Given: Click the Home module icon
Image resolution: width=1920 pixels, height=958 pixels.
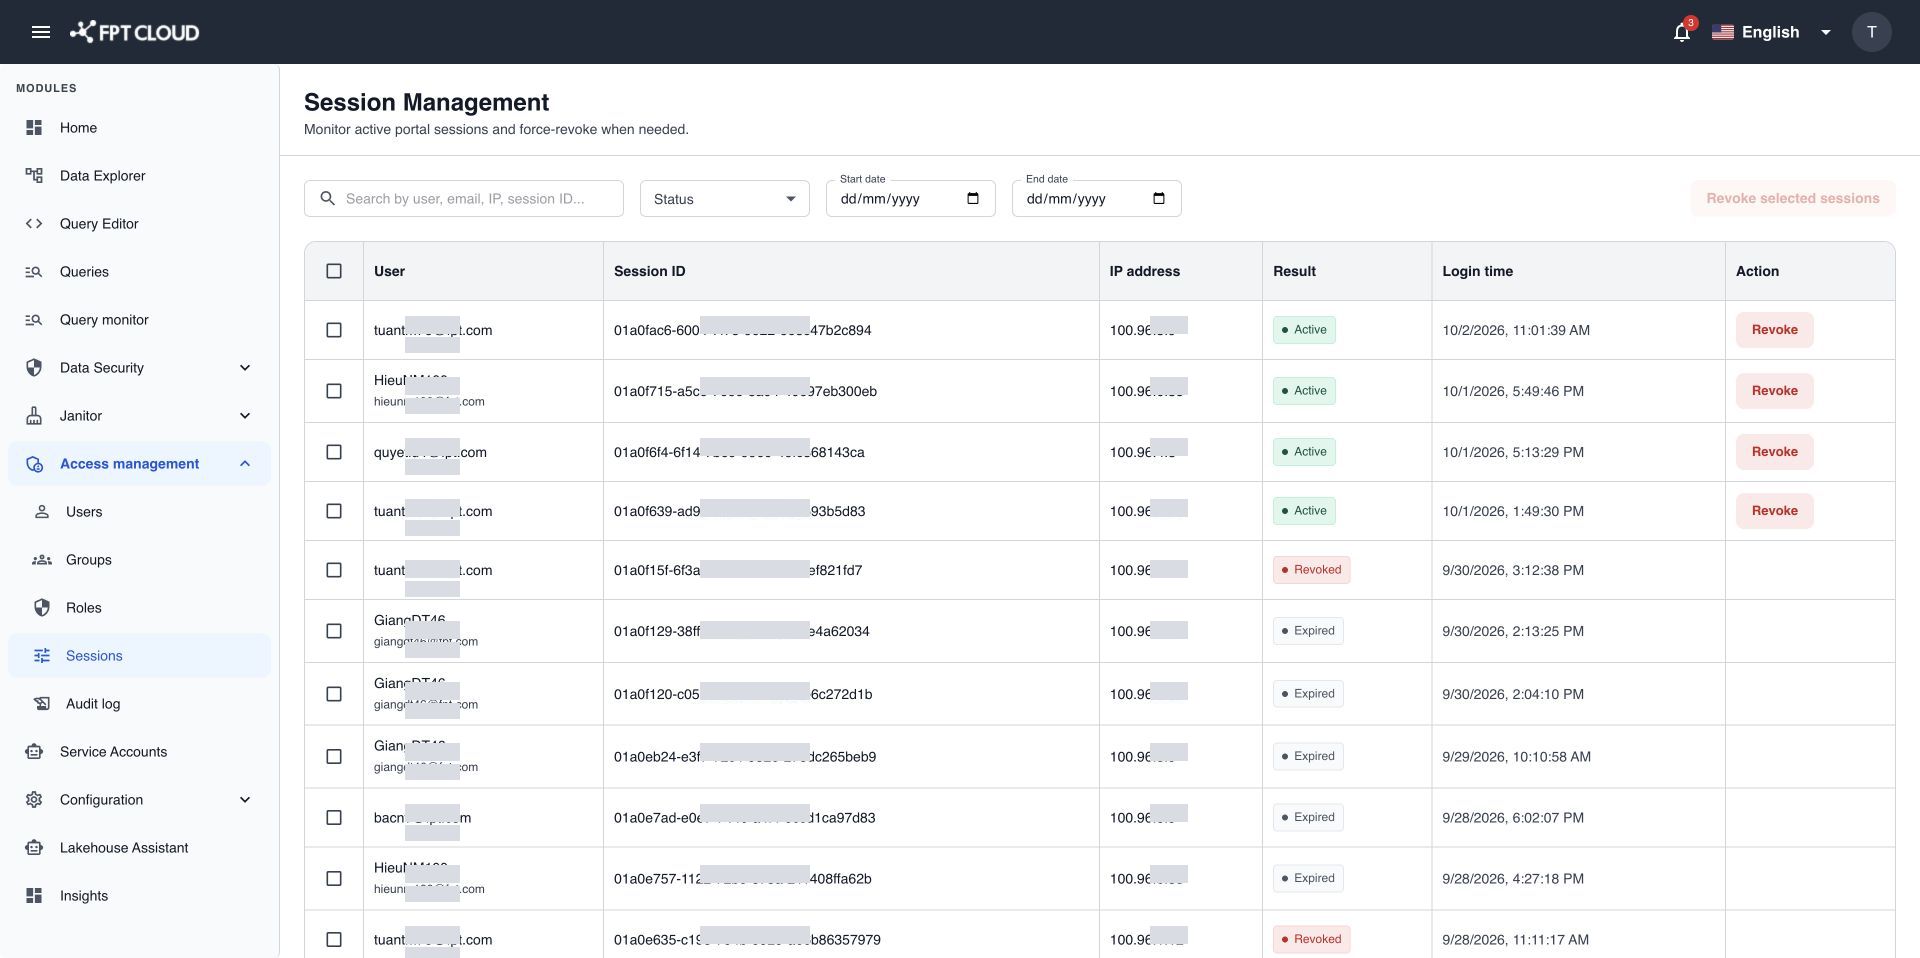Looking at the screenshot, I should pos(34,128).
